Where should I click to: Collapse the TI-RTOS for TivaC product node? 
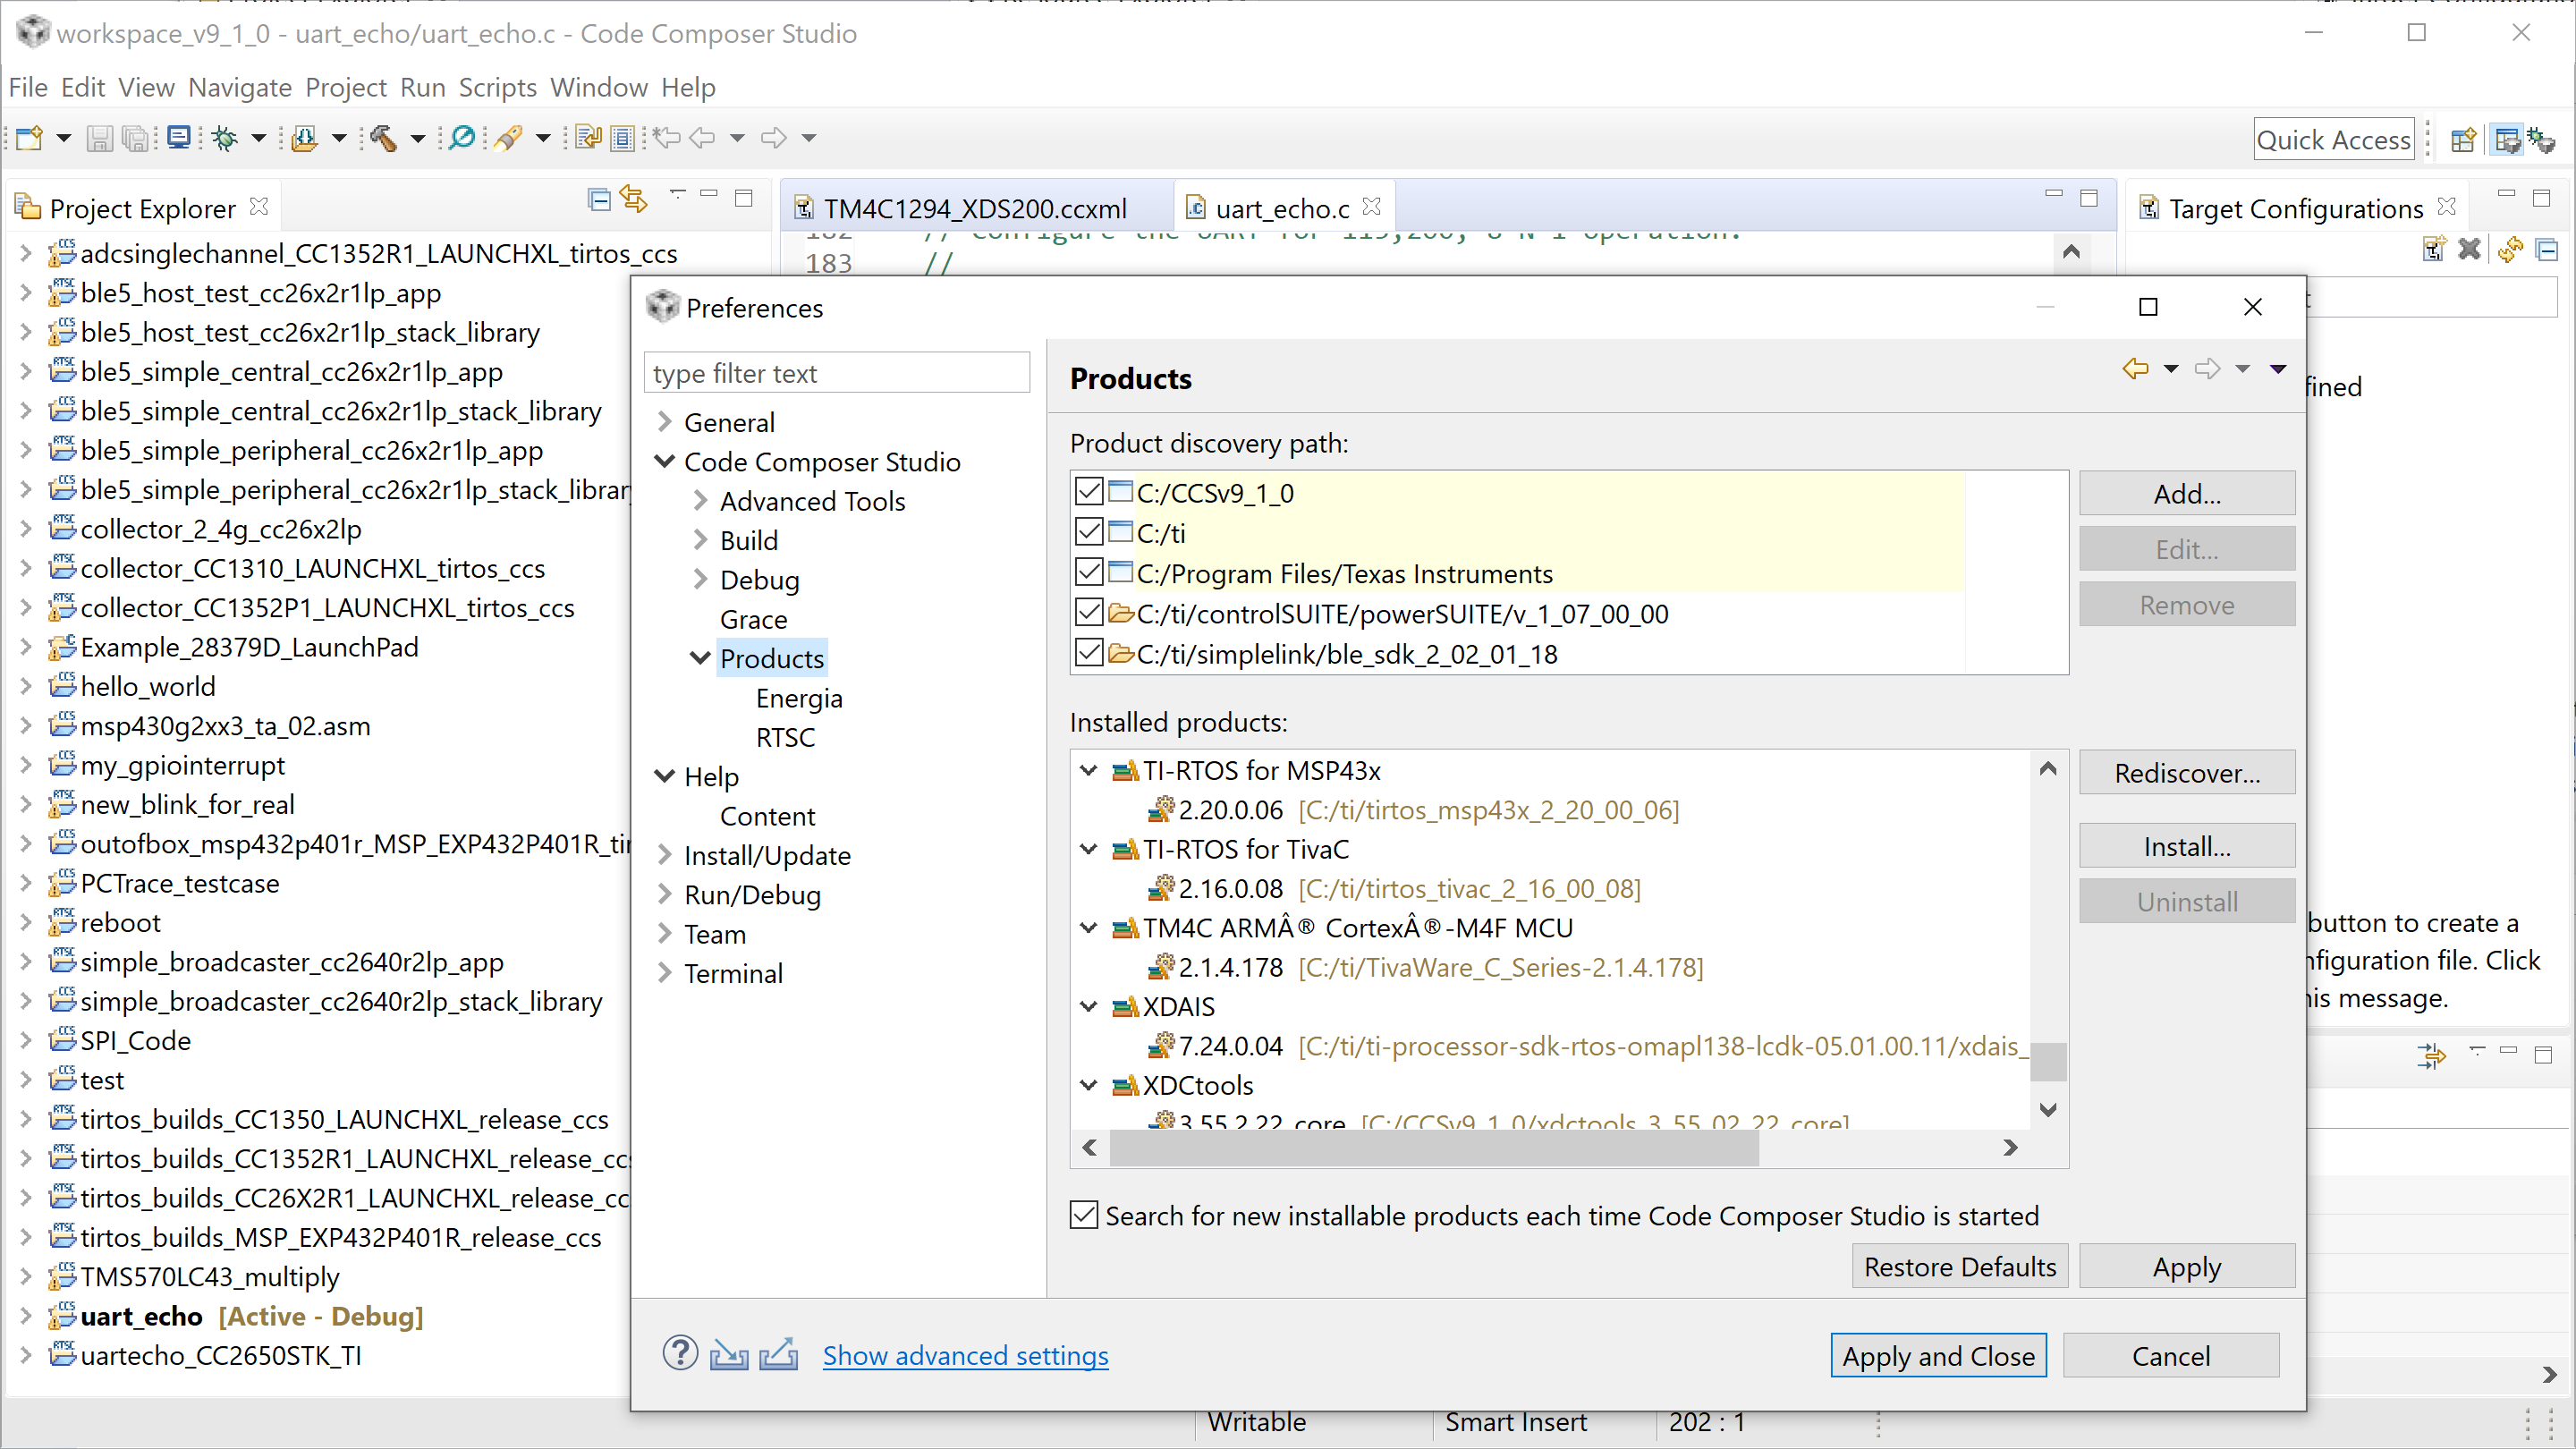click(1089, 849)
